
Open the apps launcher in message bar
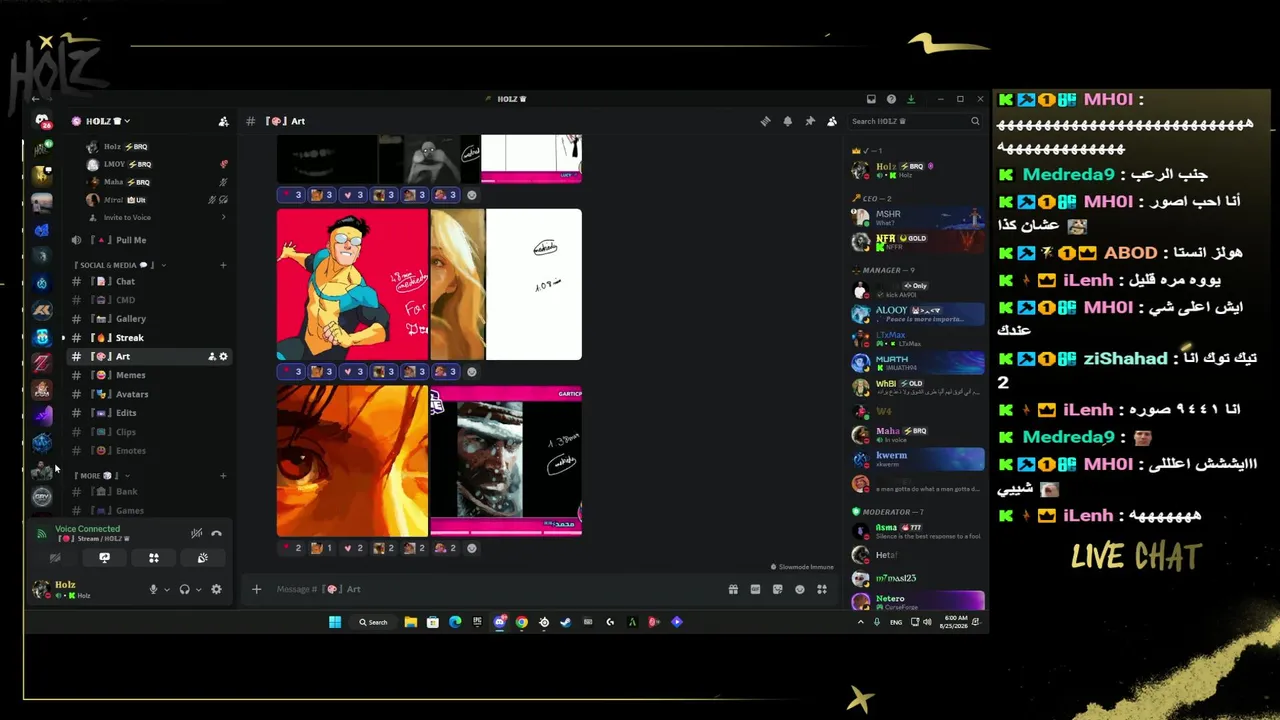click(x=822, y=590)
